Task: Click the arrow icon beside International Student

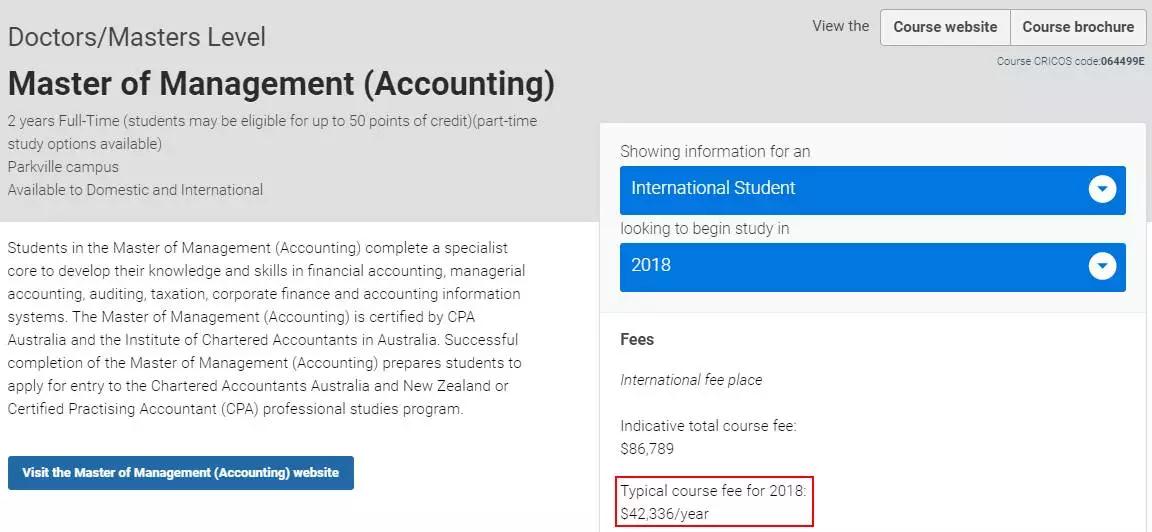Action: [1102, 189]
